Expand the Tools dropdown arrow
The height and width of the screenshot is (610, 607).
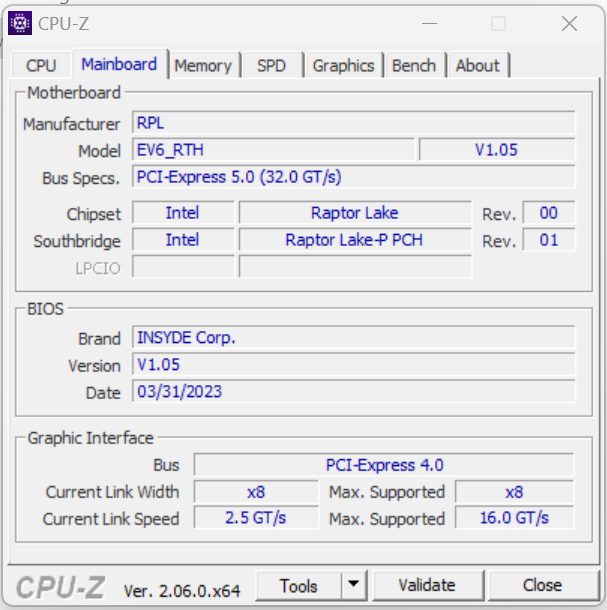(354, 586)
